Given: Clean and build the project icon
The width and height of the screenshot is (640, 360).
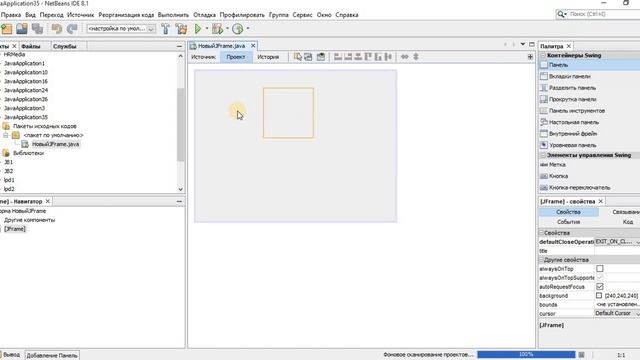Looking at the screenshot, I should (181, 29).
